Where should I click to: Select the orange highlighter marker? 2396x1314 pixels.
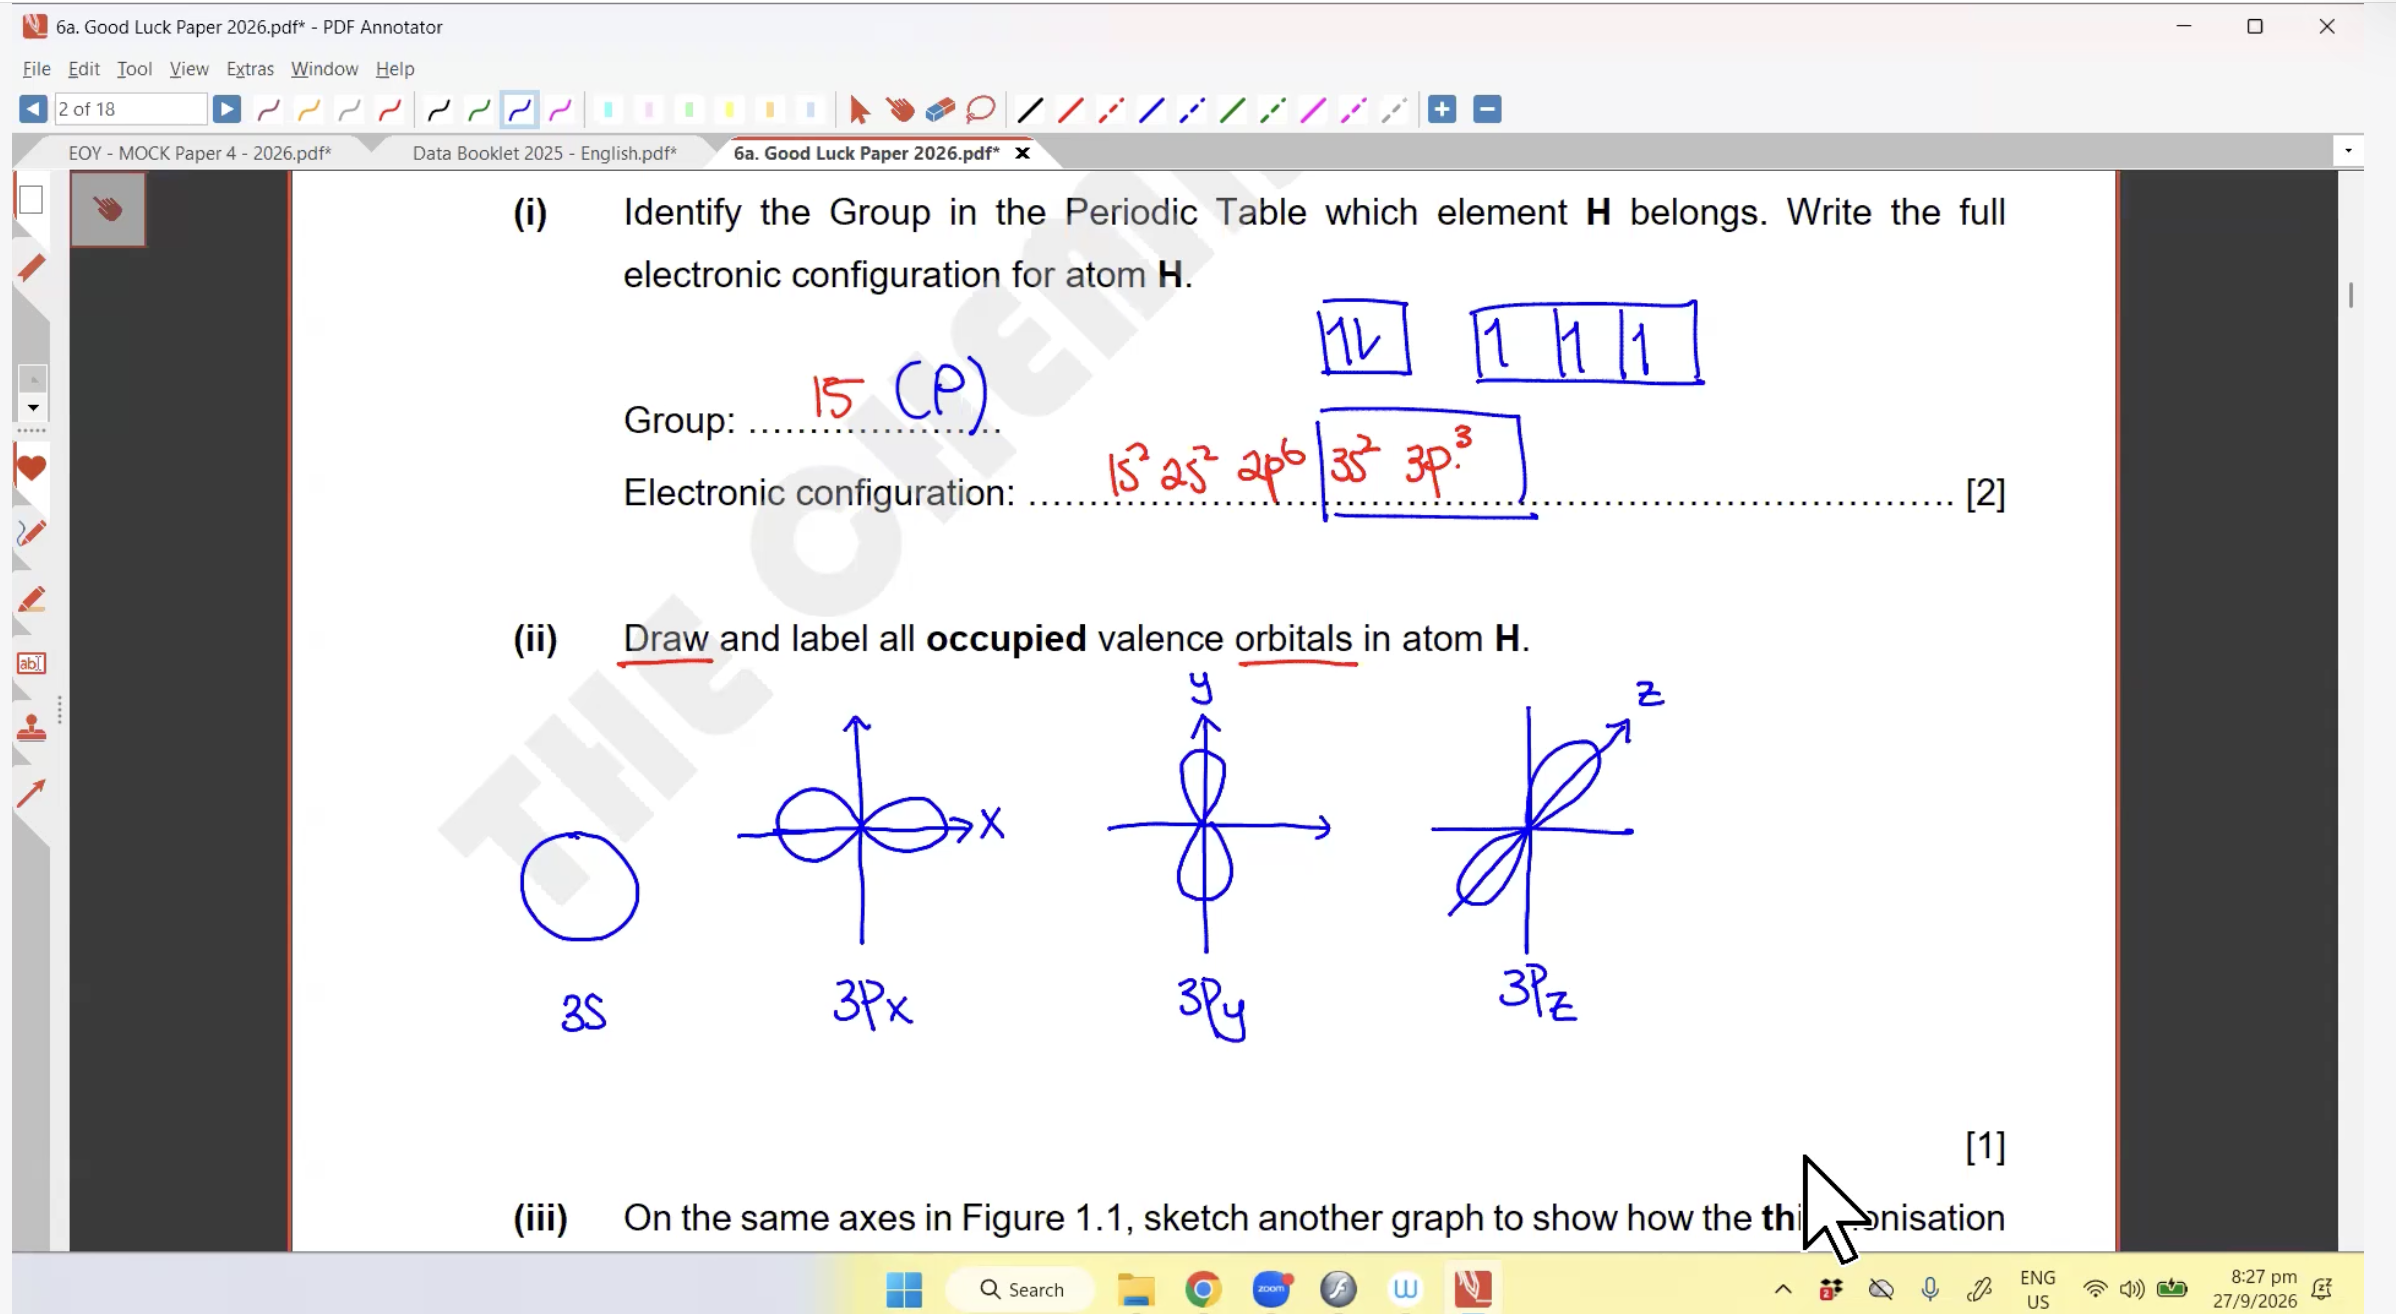tap(770, 109)
